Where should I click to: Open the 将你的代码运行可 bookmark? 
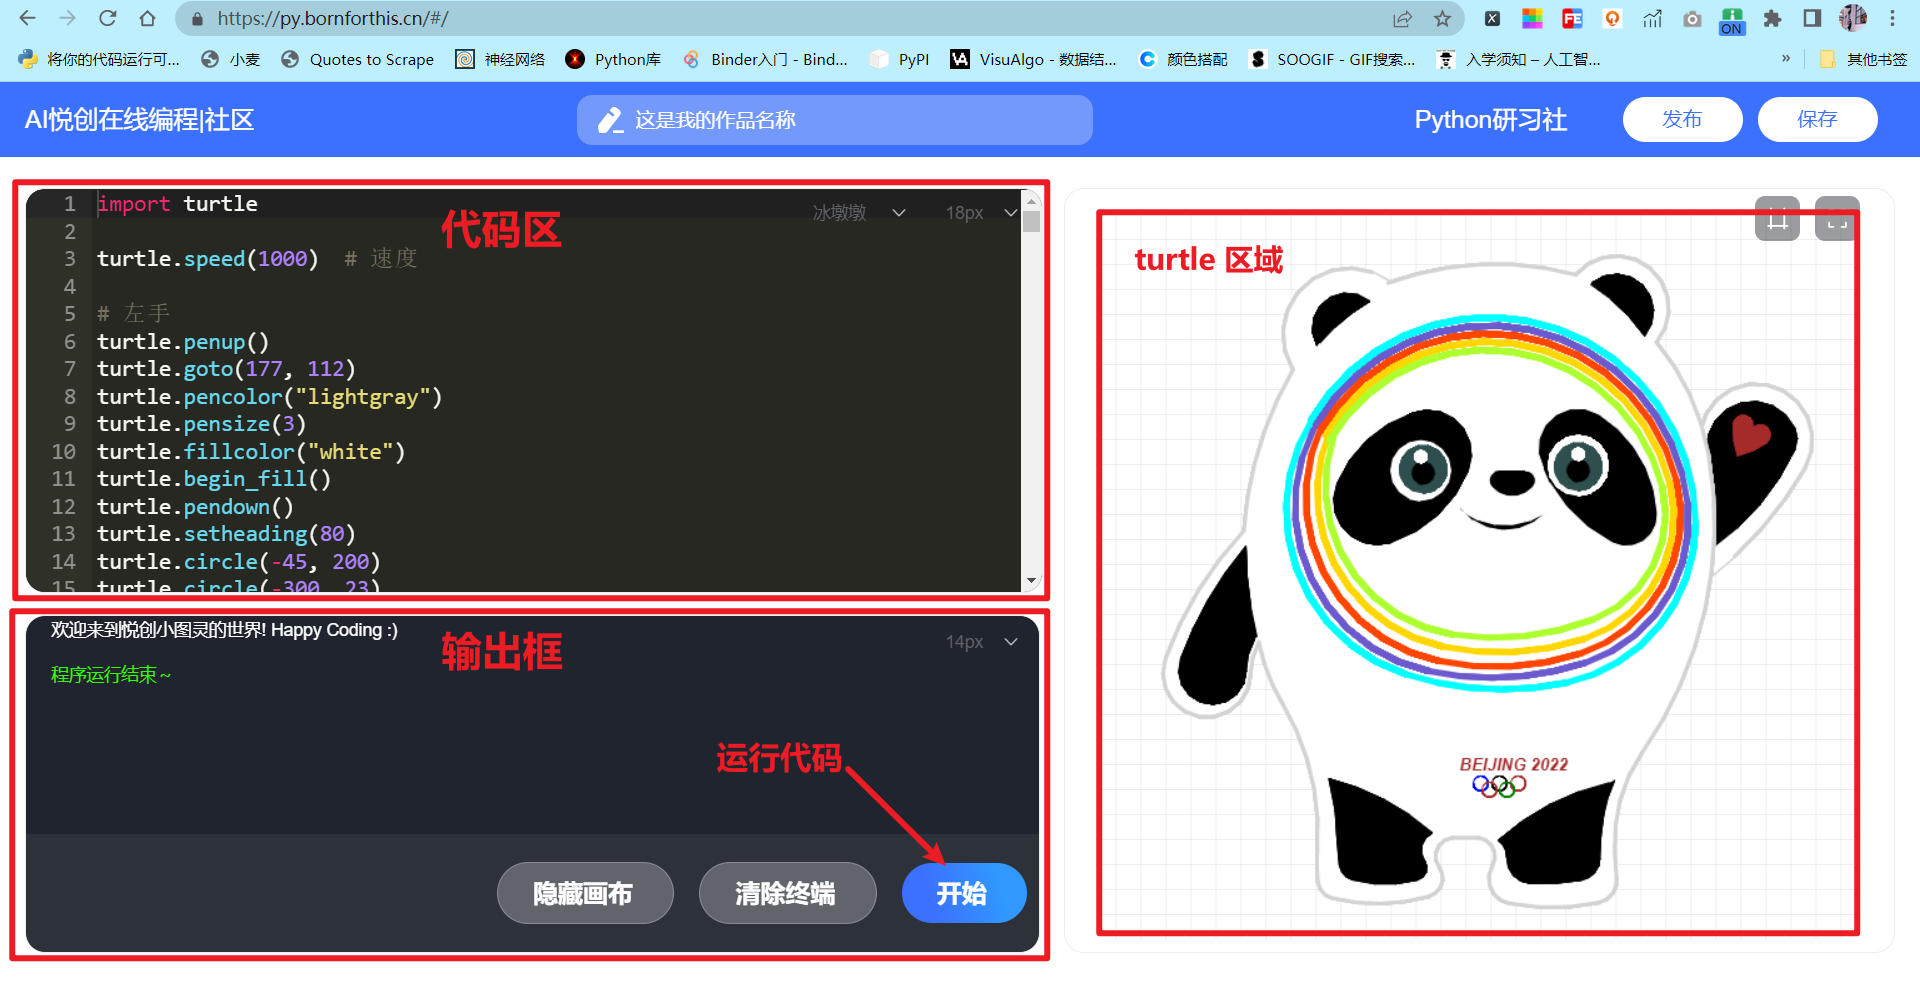click(x=99, y=59)
